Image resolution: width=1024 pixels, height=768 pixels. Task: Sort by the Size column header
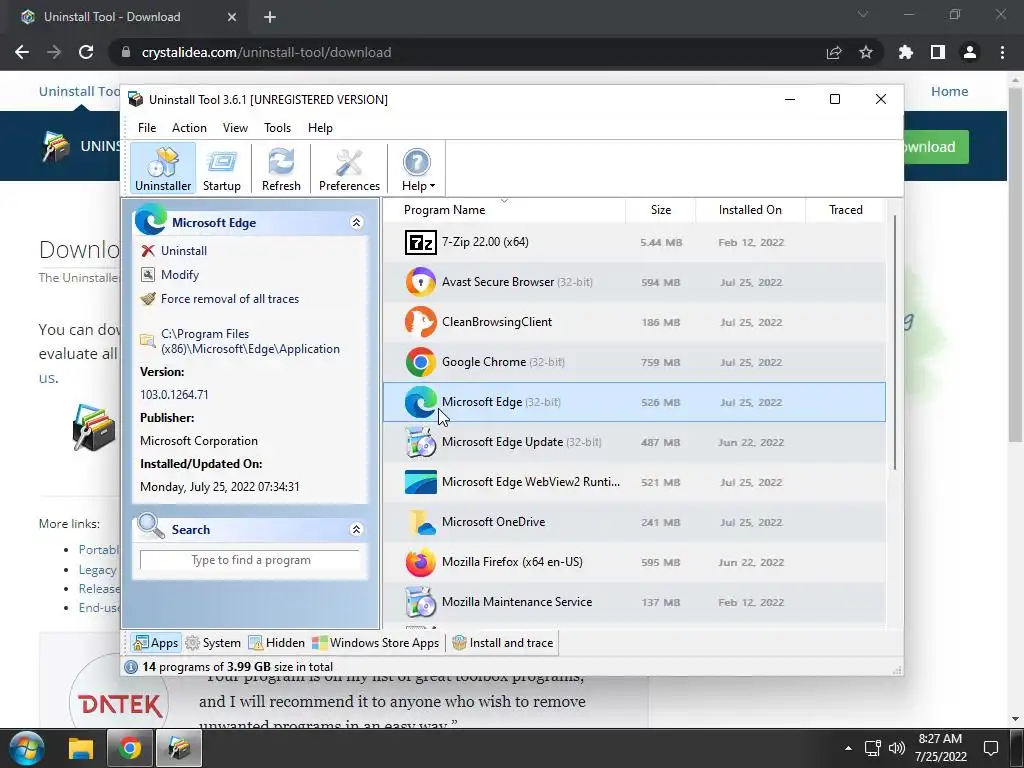point(660,210)
